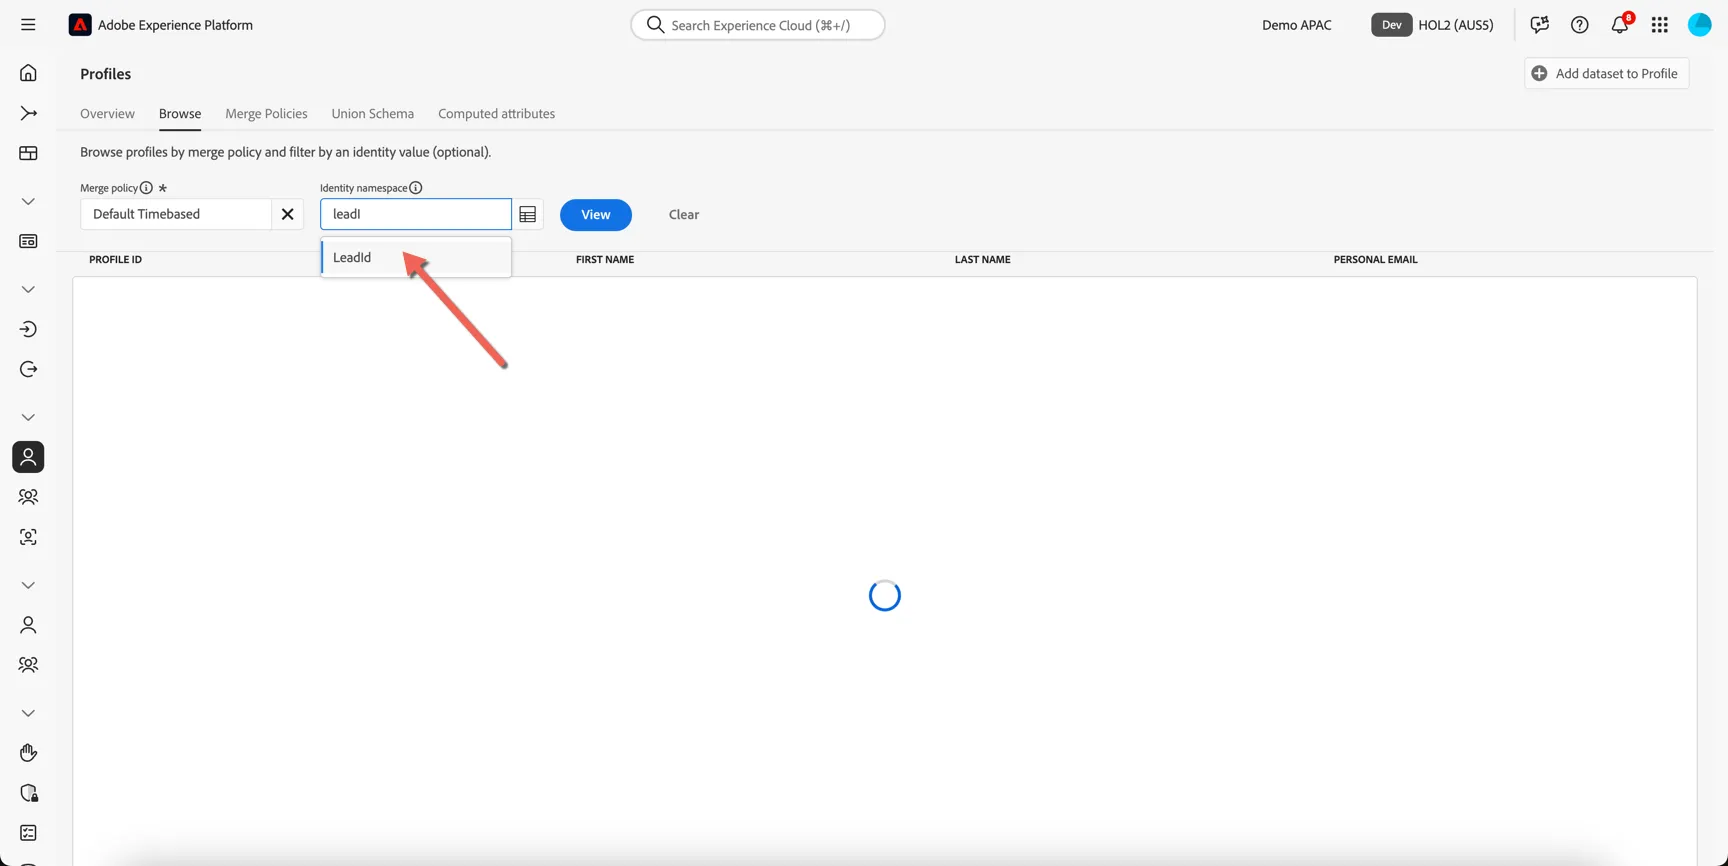
Task: Open the Default Timebased merge policy dropdown
Action: [176, 214]
